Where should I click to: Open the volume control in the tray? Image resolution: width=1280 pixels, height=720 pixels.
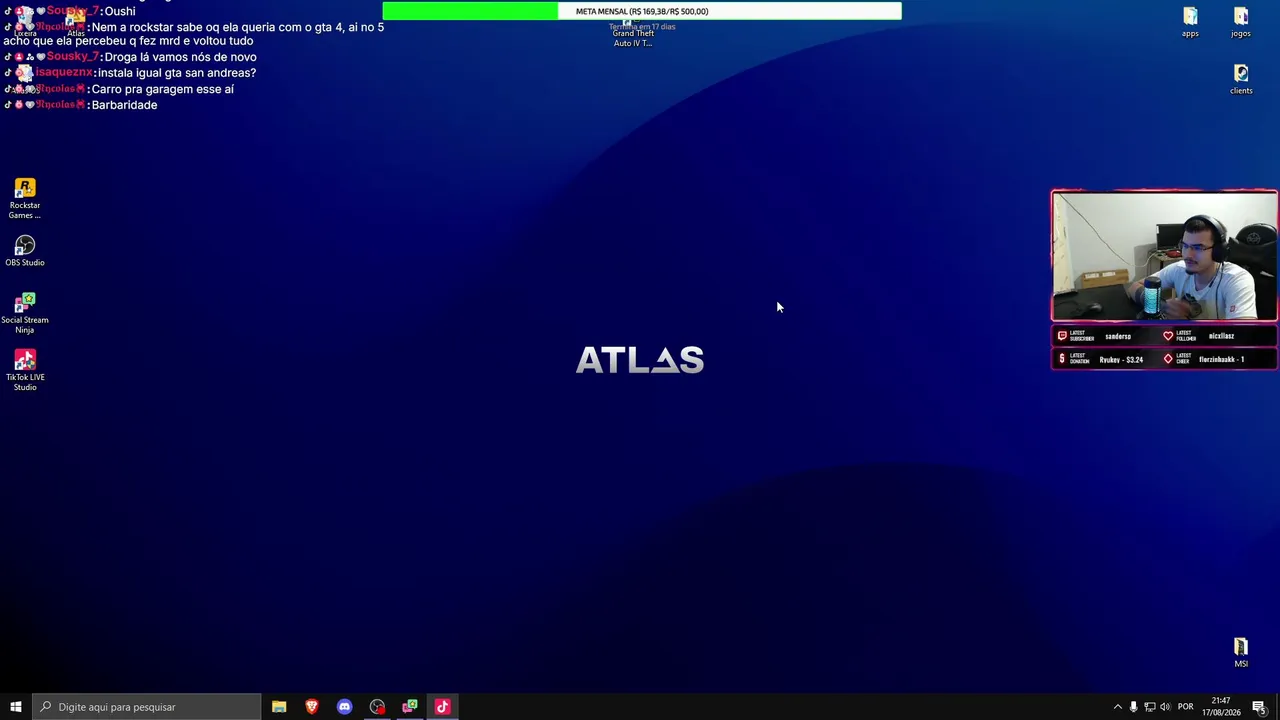click(x=1165, y=707)
